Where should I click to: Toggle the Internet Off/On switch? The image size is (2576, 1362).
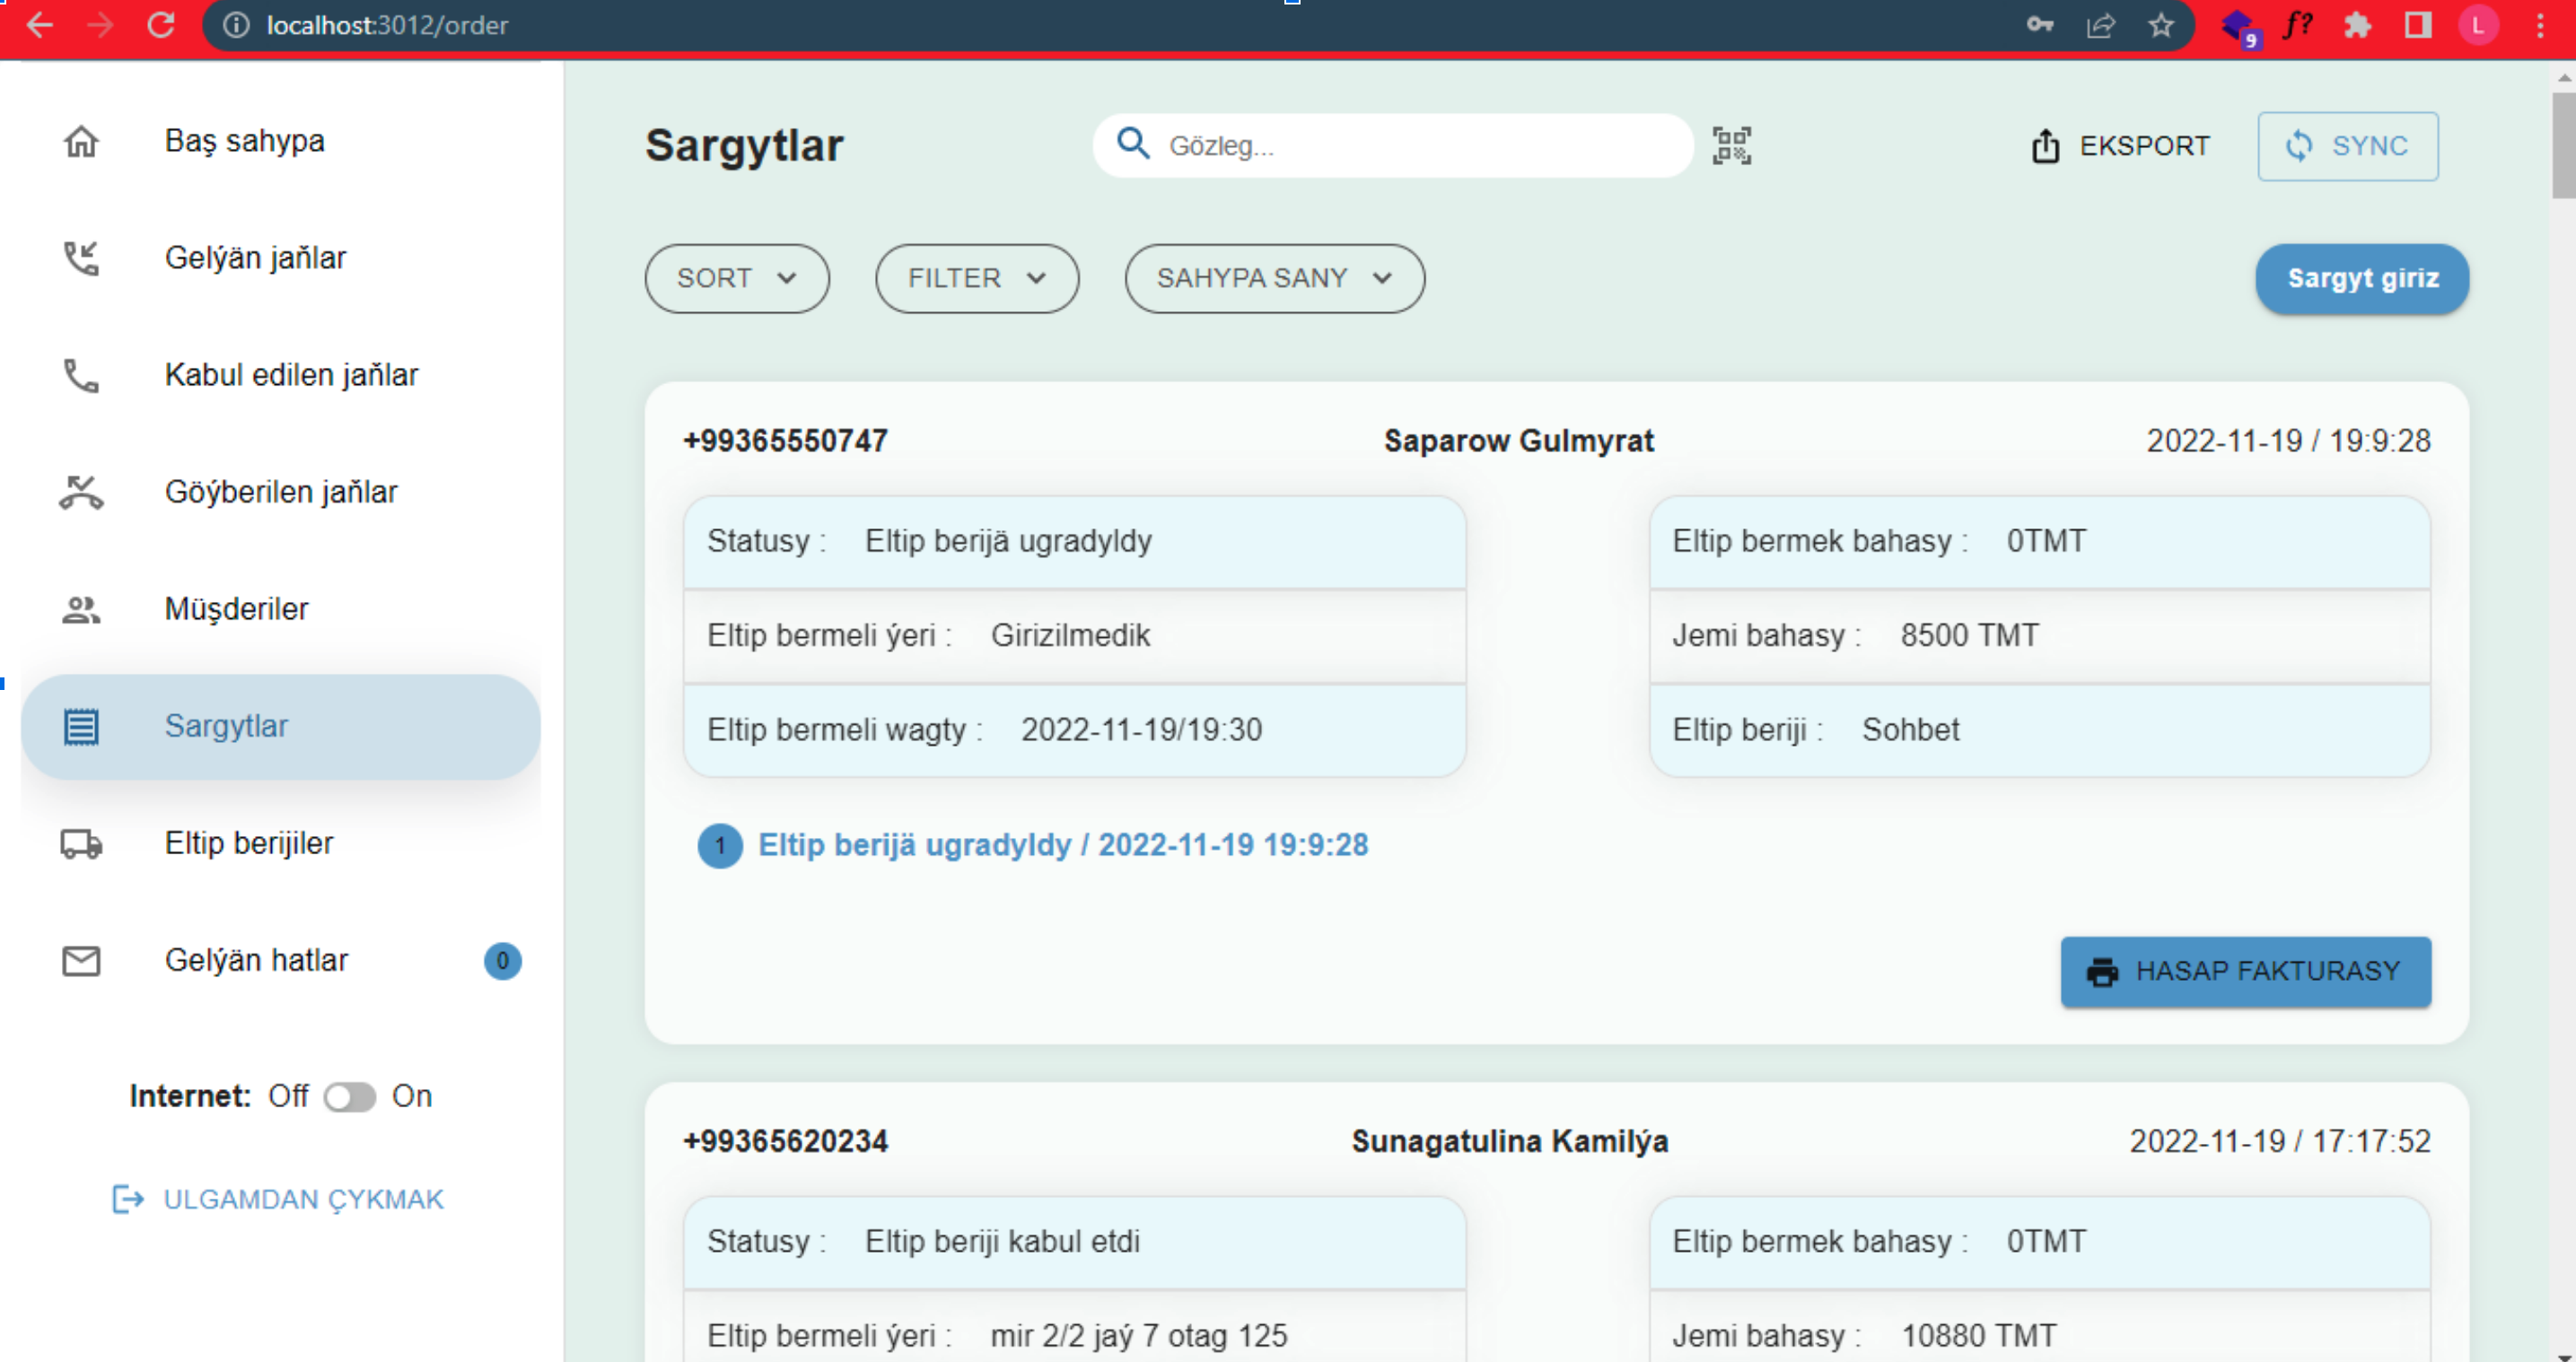(349, 1097)
